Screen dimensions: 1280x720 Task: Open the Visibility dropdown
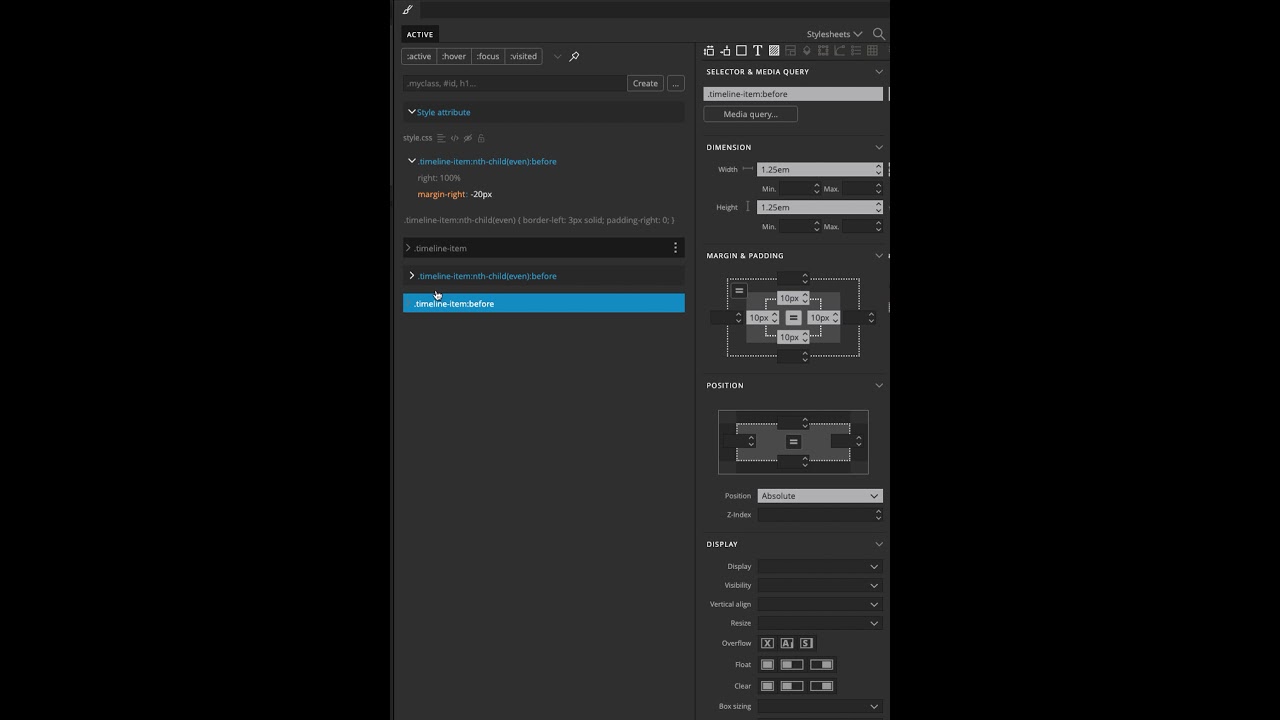point(820,586)
